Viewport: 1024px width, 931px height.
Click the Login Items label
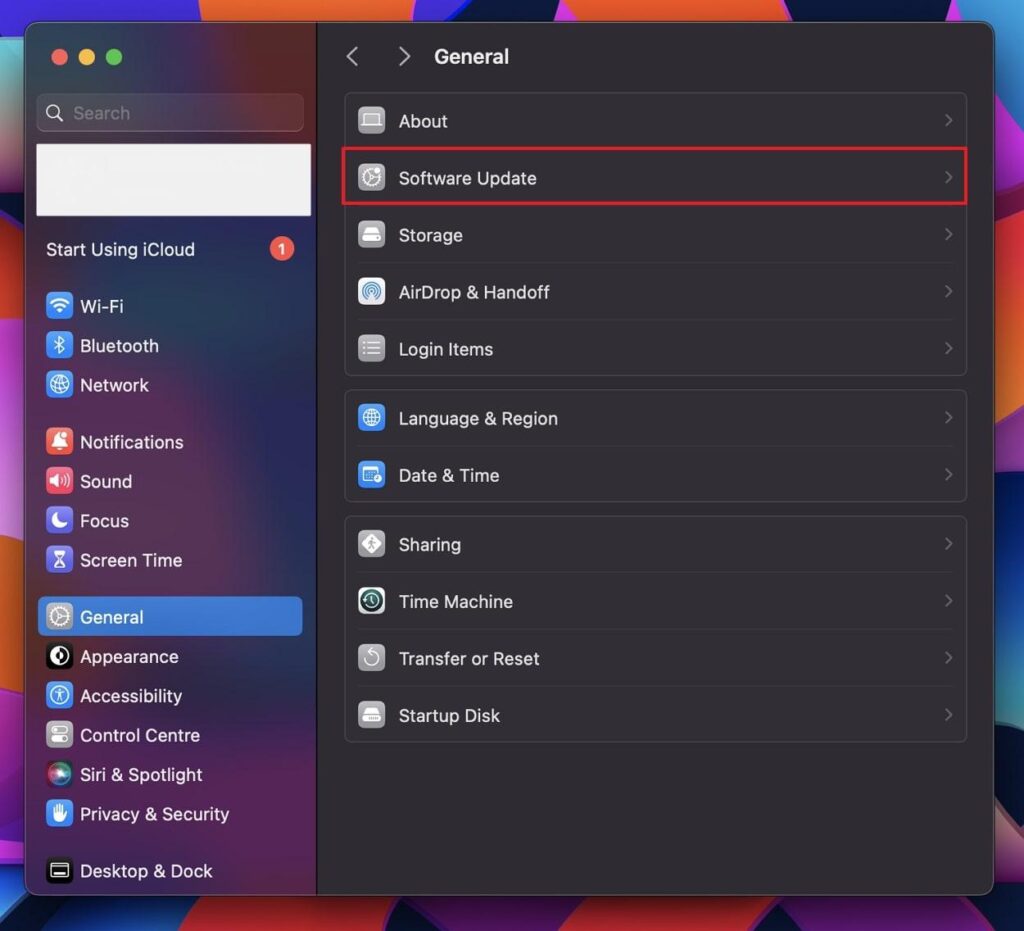(445, 349)
